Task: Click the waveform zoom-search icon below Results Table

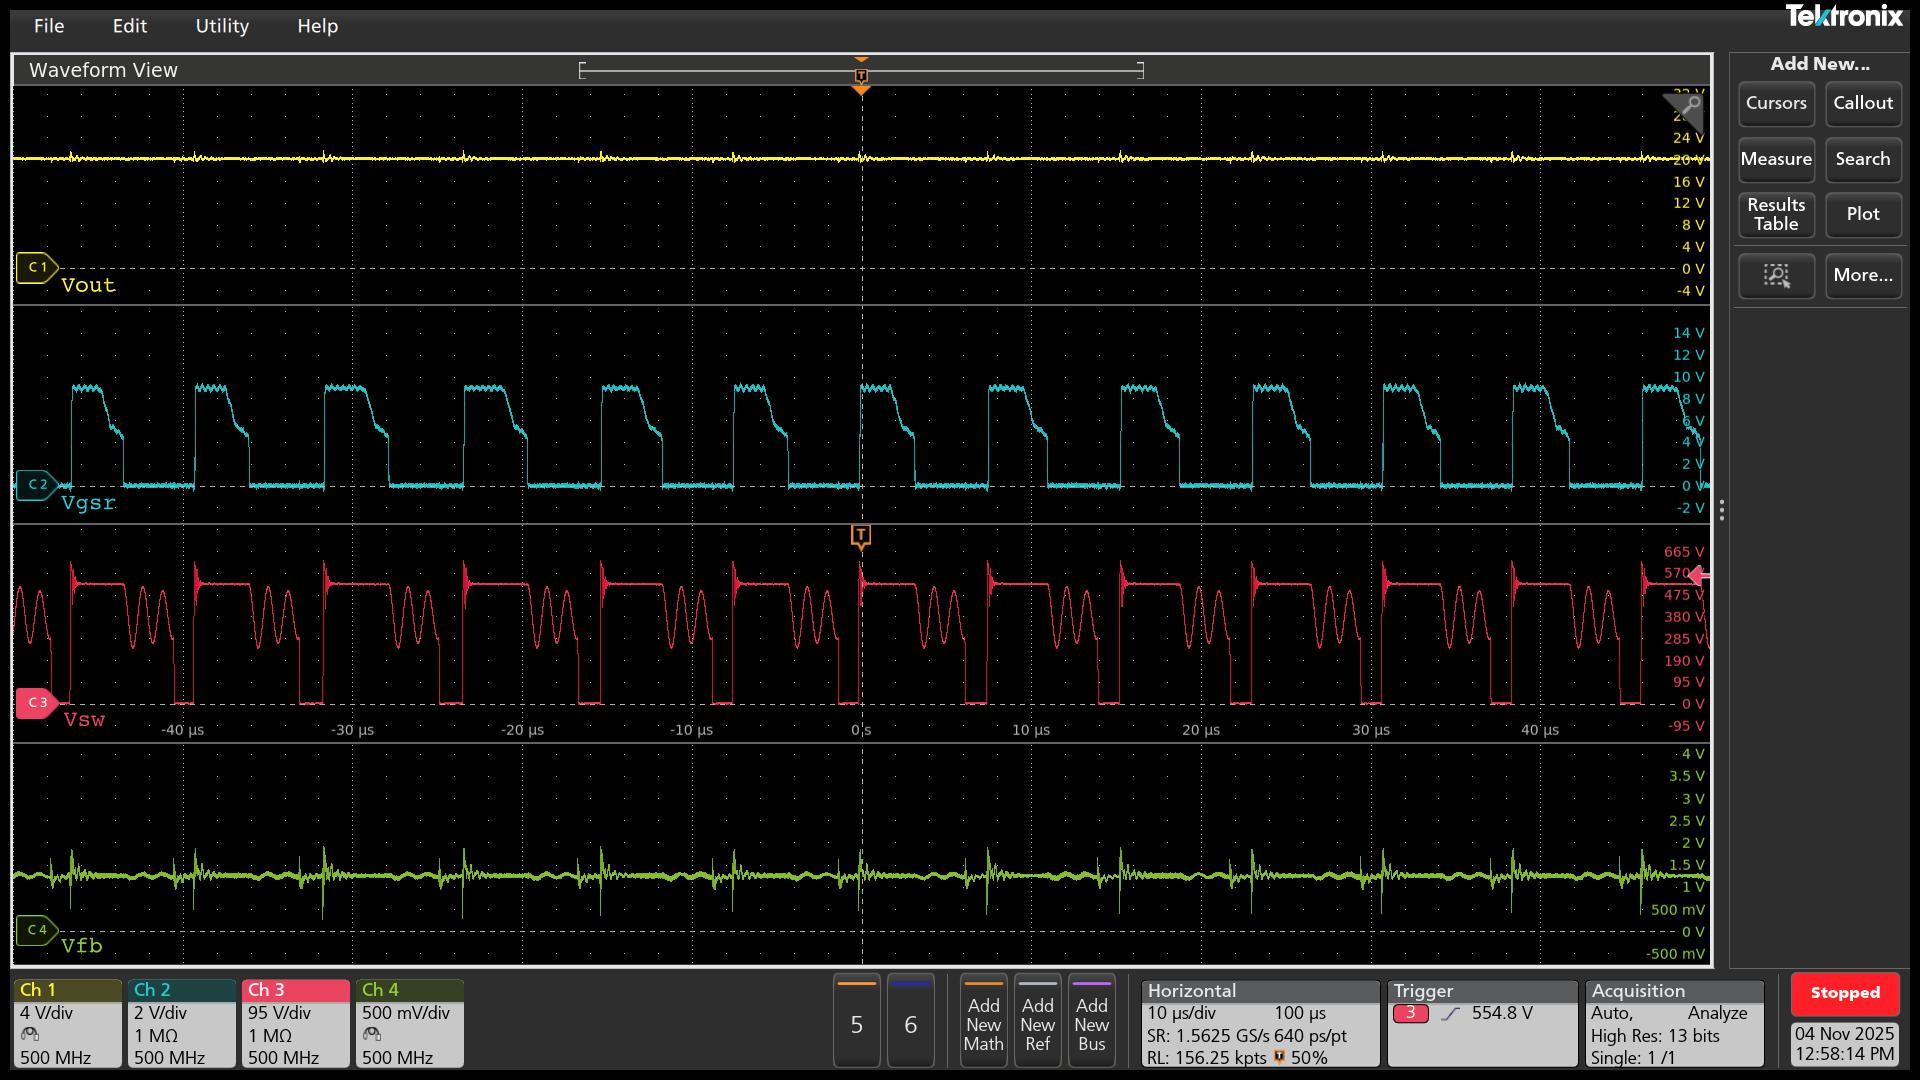Action: click(1776, 276)
